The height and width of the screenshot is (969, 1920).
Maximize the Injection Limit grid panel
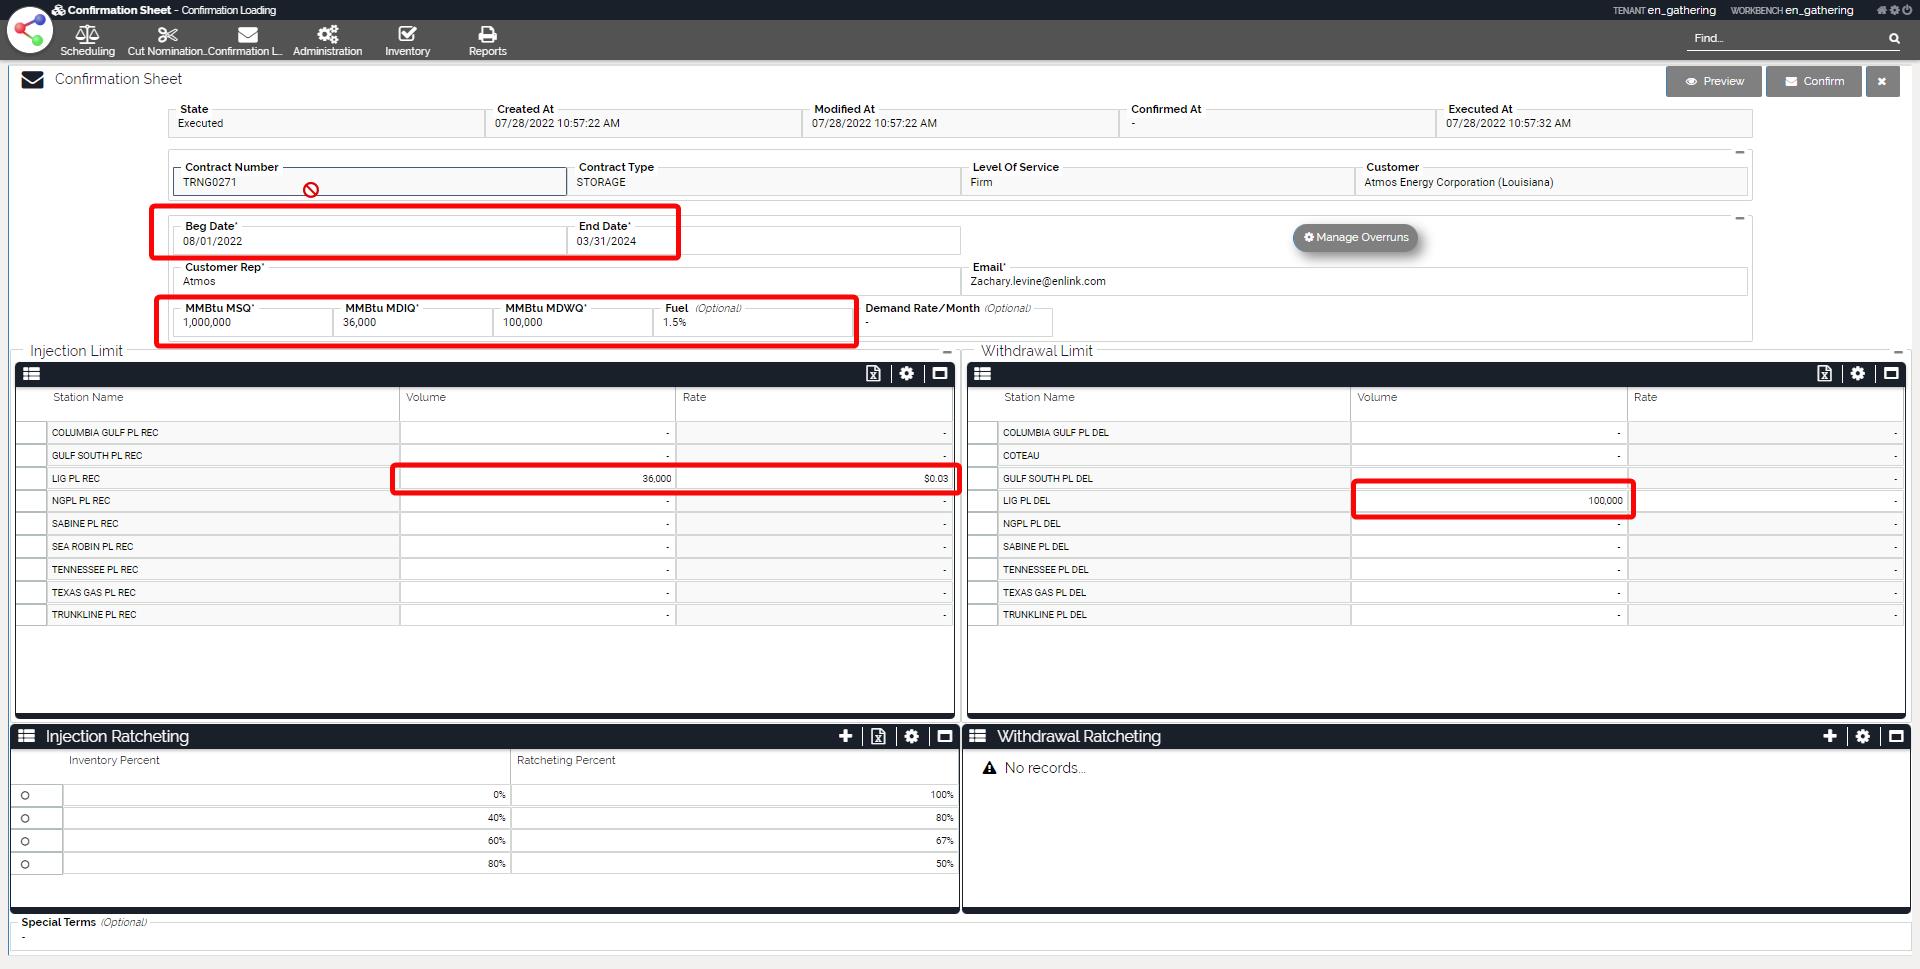click(939, 374)
